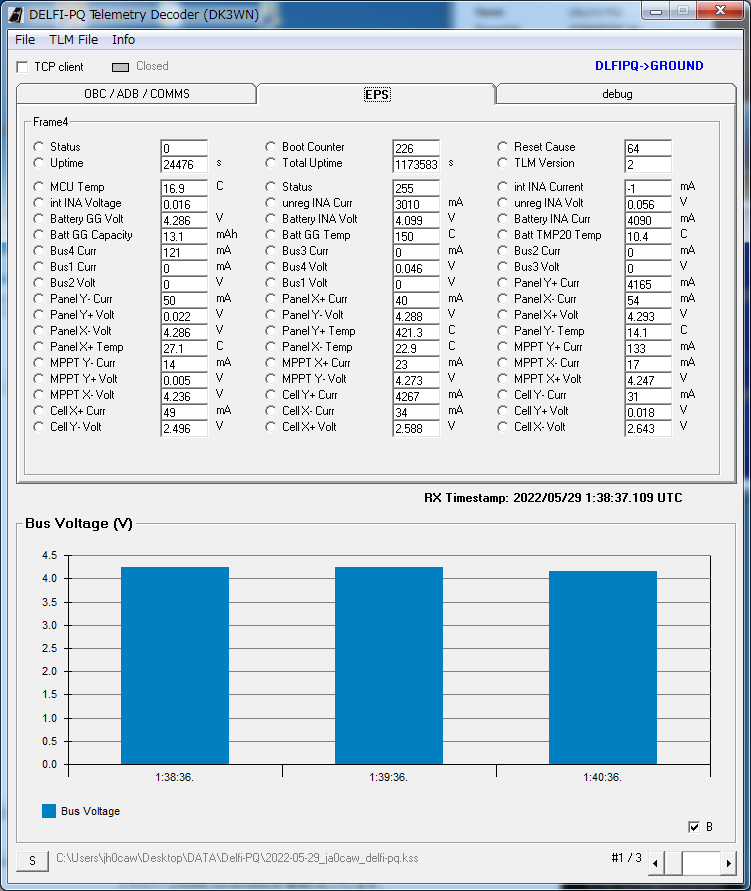
Task: Click the Bus Voltage bar at 1:40:36
Action: [603, 668]
